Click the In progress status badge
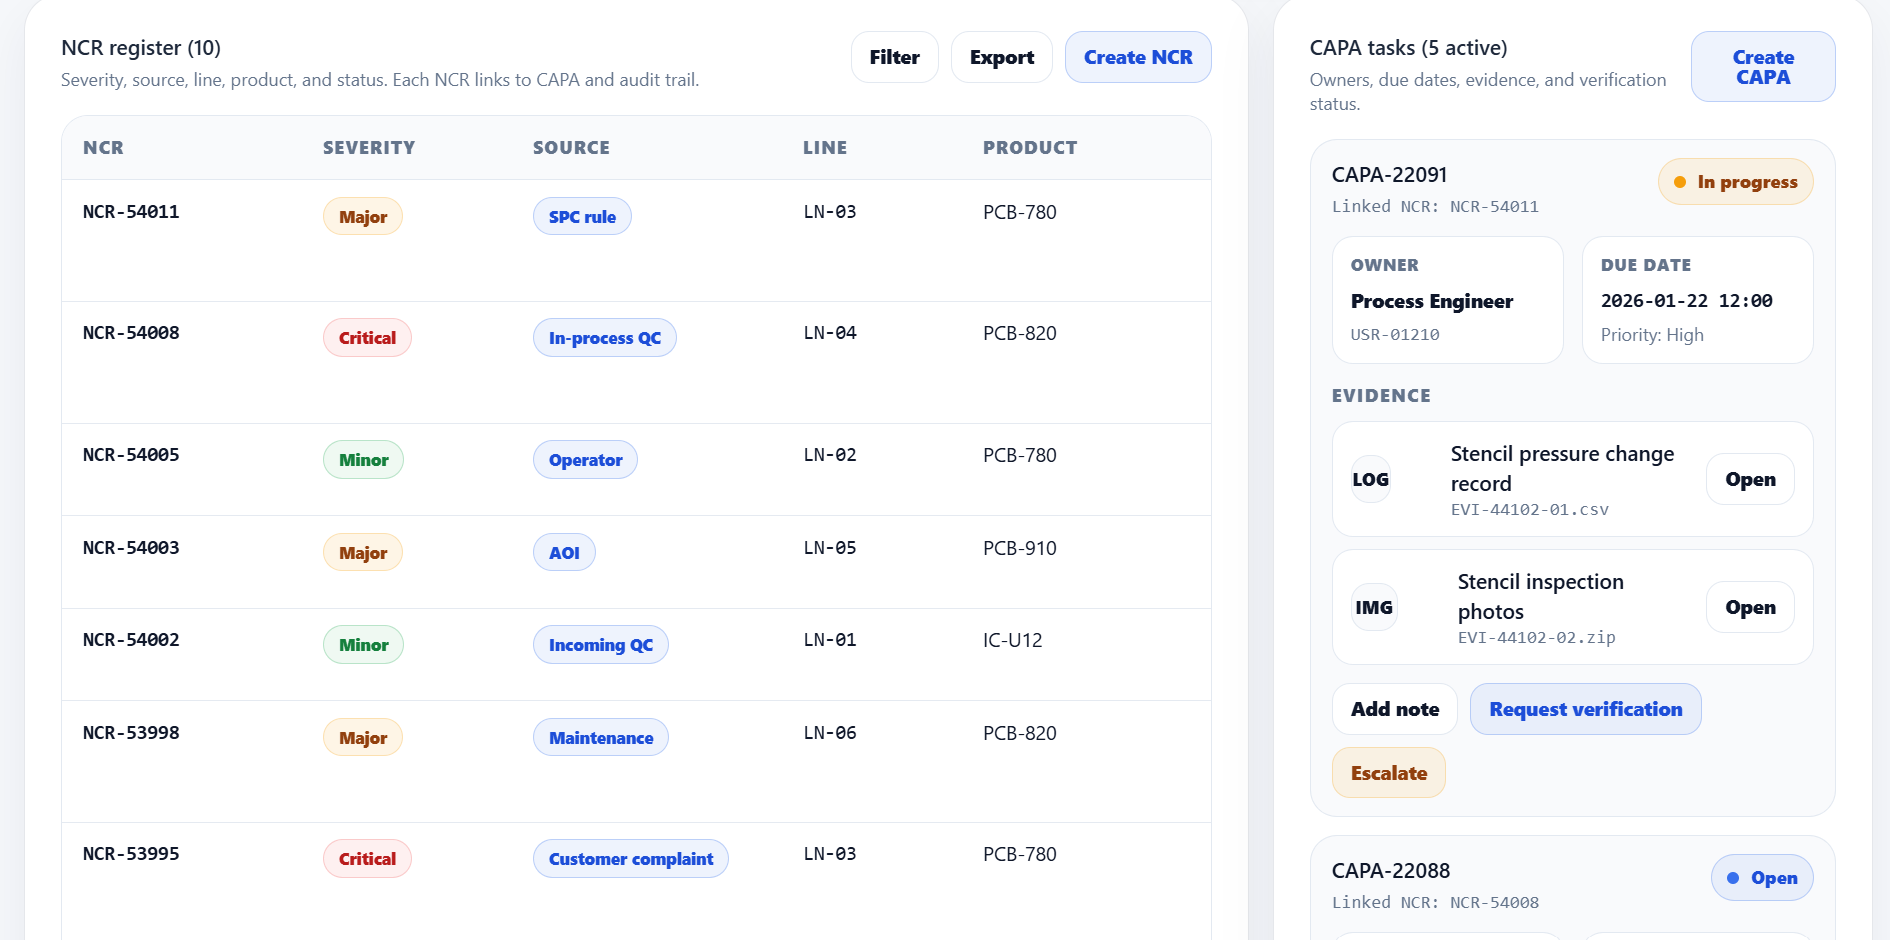Screen dimensions: 1890x940 click(1735, 182)
